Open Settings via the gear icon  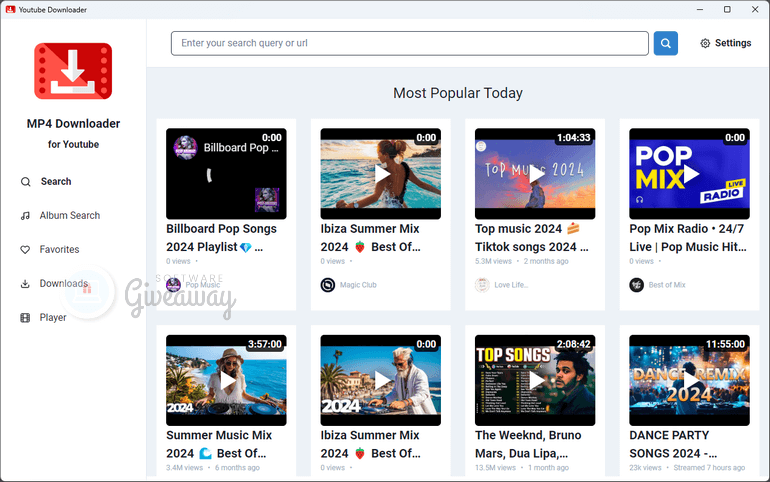pyautogui.click(x=705, y=44)
